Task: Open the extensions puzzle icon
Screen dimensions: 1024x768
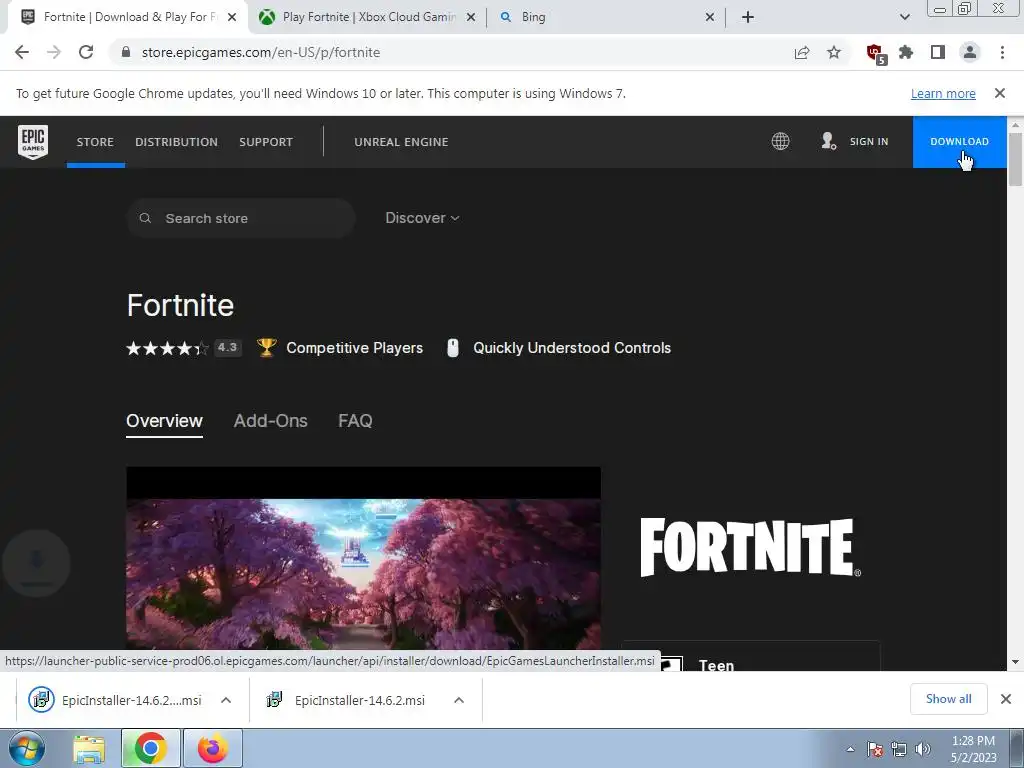Action: point(906,52)
